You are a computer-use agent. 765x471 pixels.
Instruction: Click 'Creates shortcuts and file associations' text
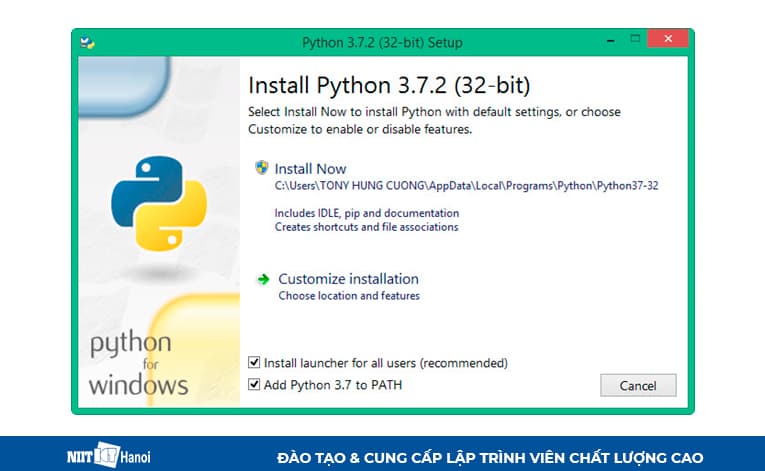(366, 227)
